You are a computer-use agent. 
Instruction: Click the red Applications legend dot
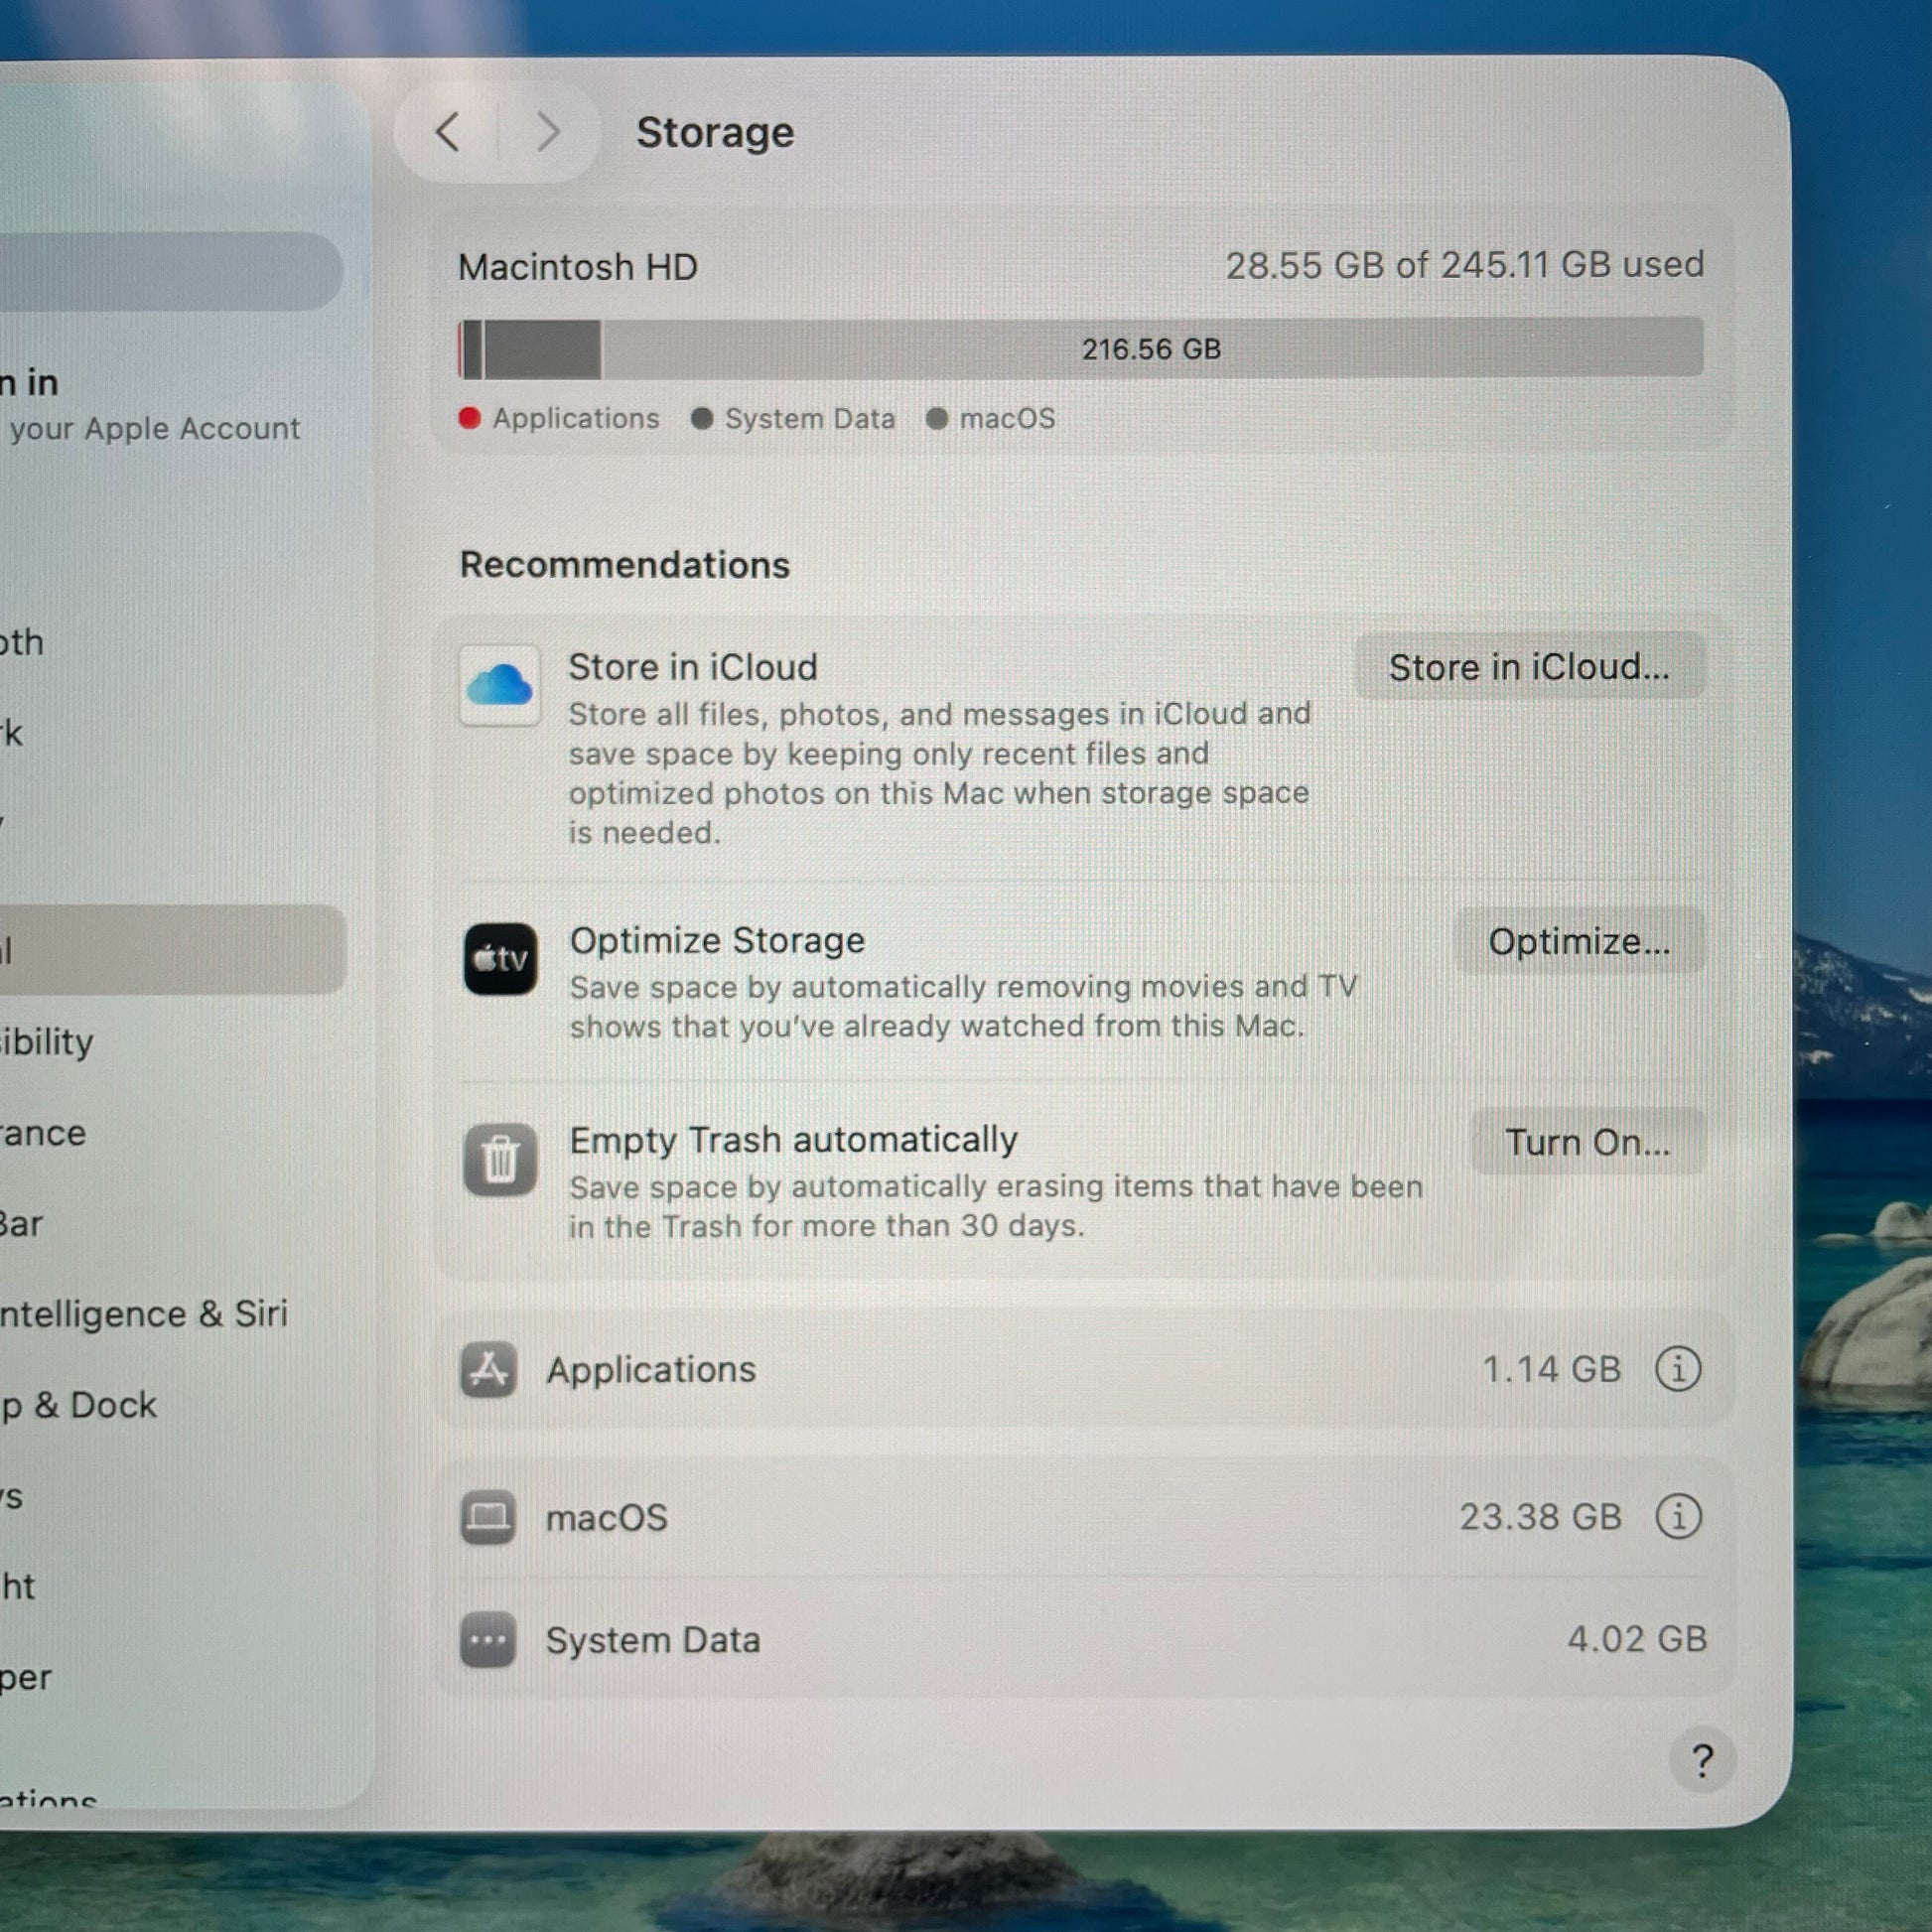tap(469, 418)
